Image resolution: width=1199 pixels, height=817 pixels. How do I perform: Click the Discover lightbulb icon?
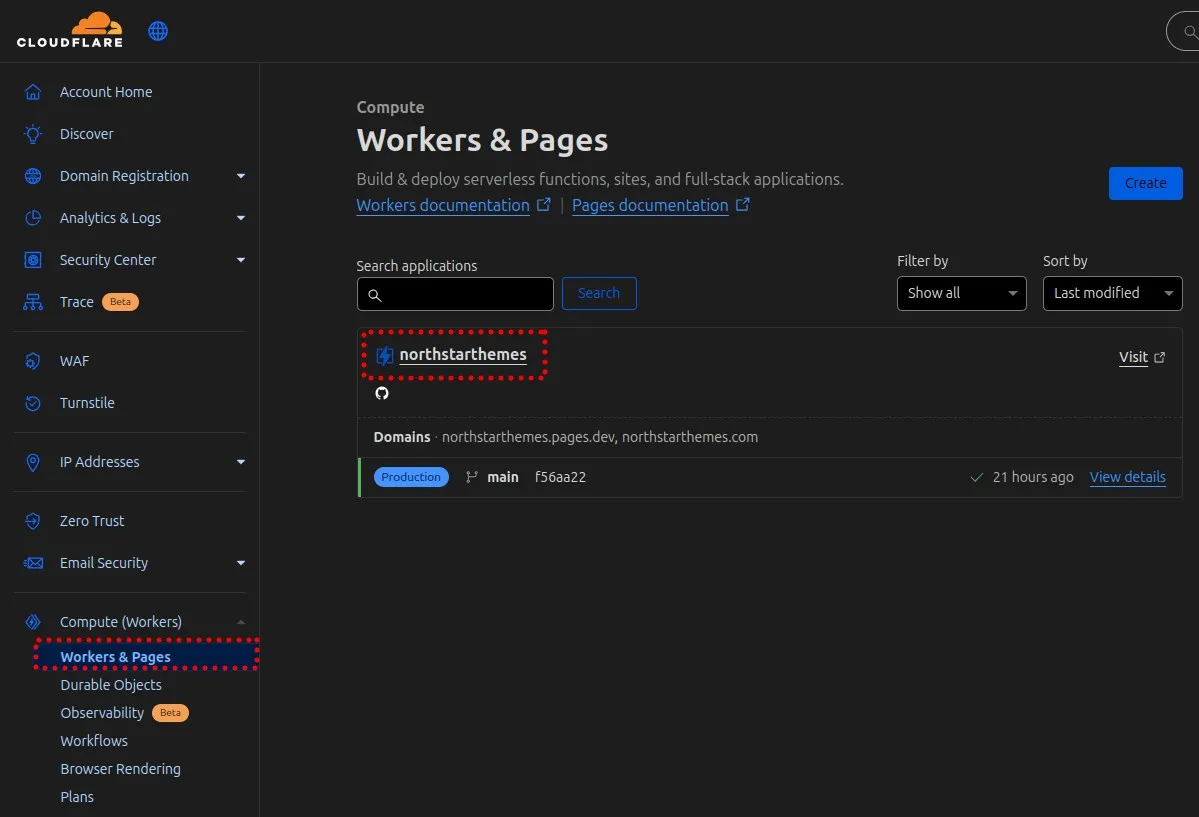click(x=33, y=134)
